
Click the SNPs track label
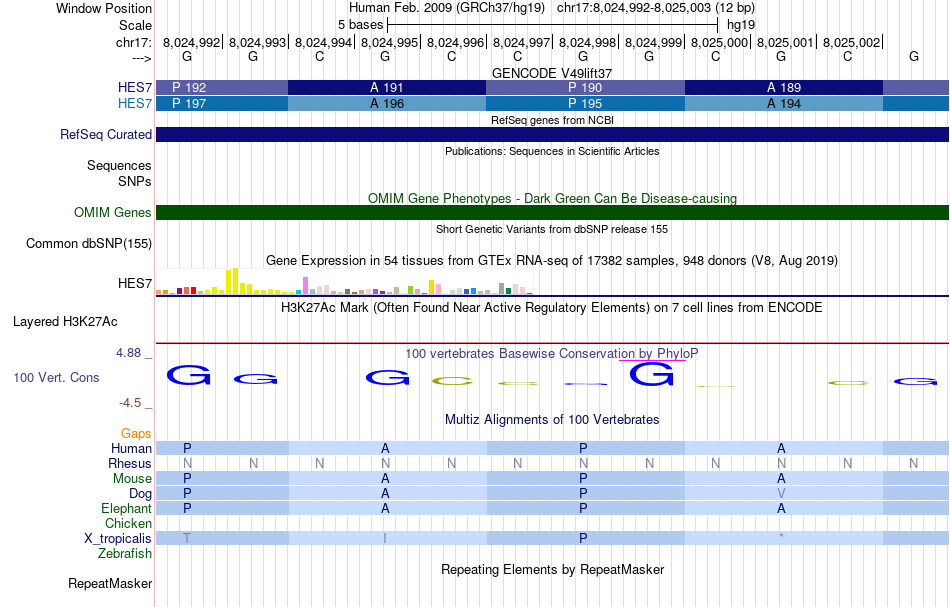(135, 181)
